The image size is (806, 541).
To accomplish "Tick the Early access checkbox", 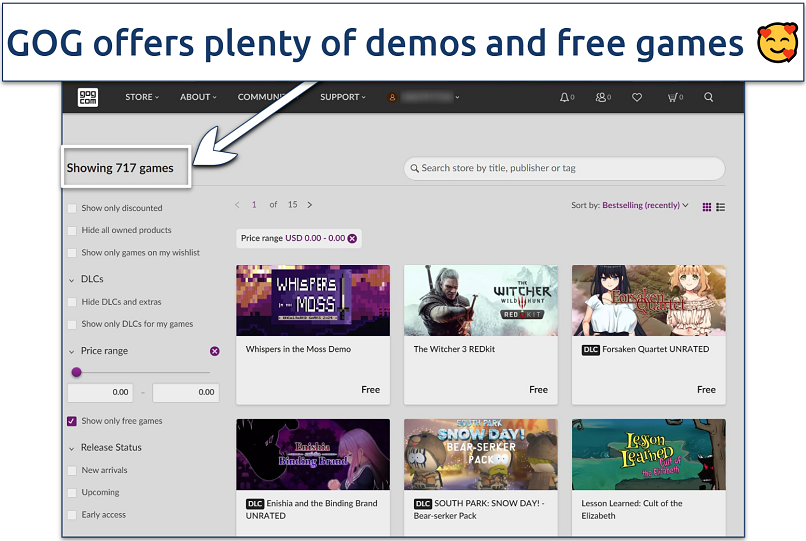I will pos(72,515).
